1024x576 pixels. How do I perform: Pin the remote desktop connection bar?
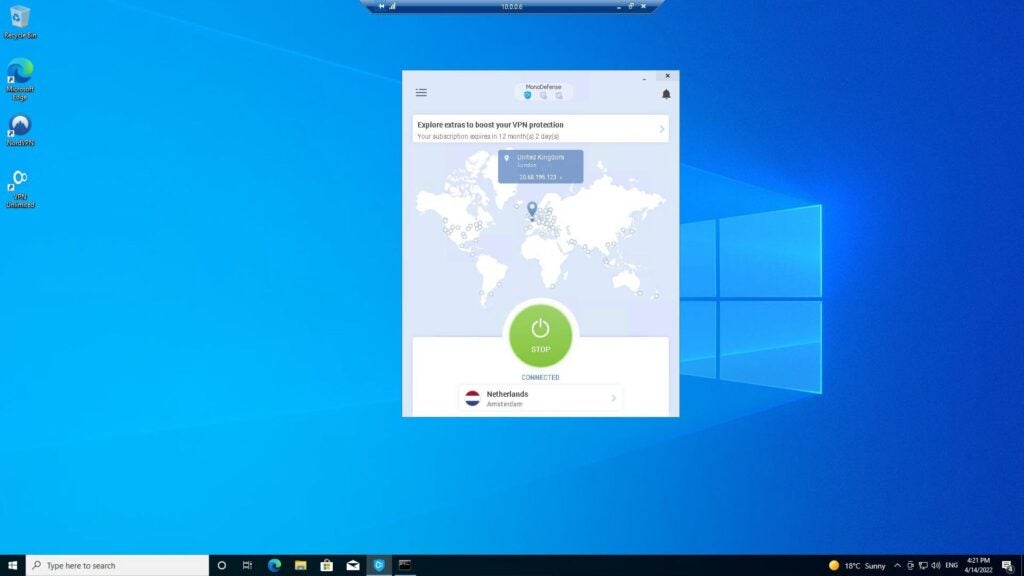(x=381, y=7)
